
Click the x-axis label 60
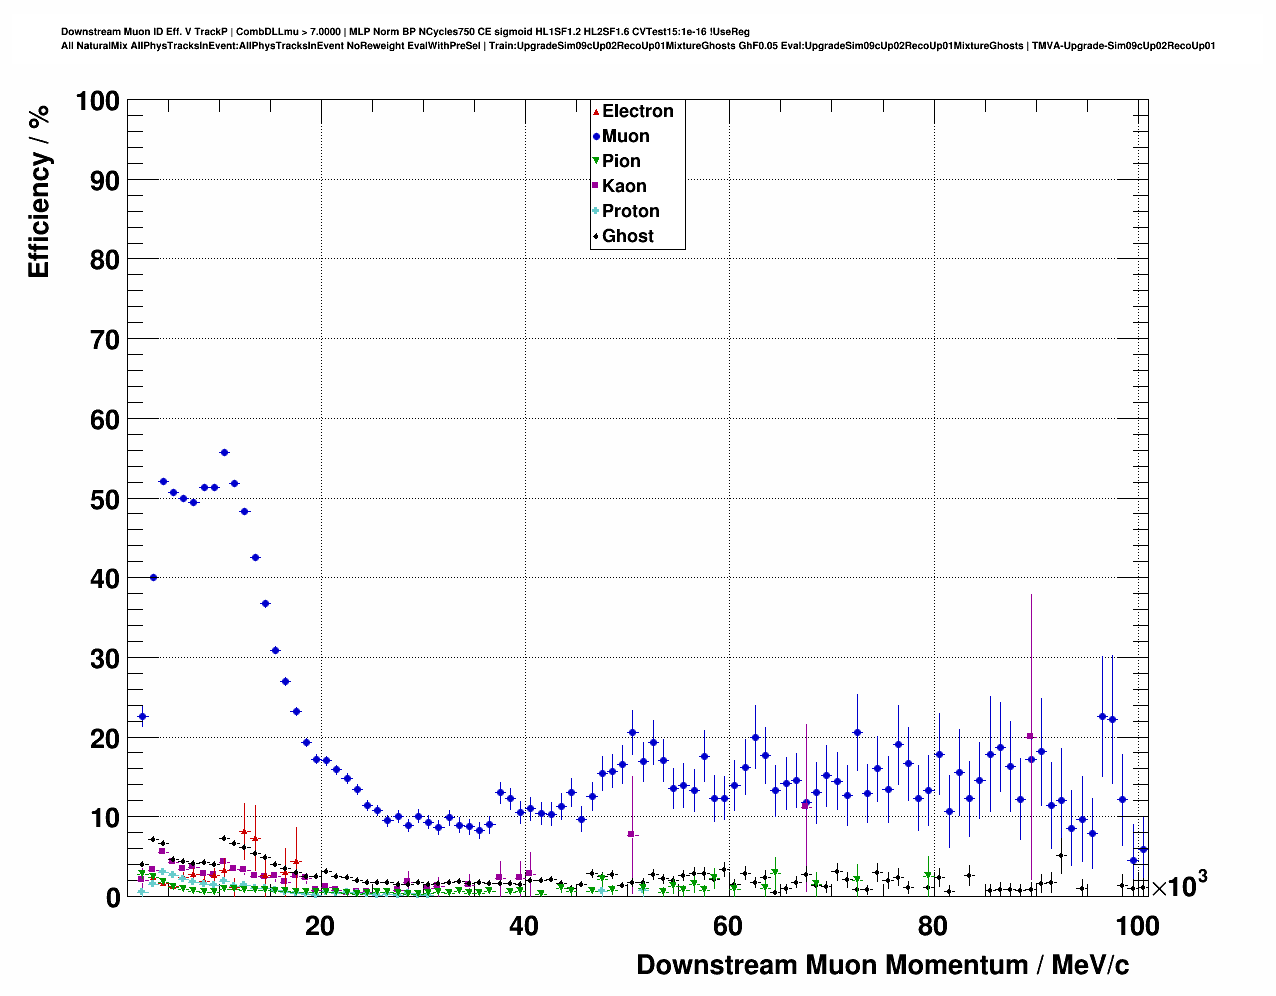pyautogui.click(x=728, y=926)
